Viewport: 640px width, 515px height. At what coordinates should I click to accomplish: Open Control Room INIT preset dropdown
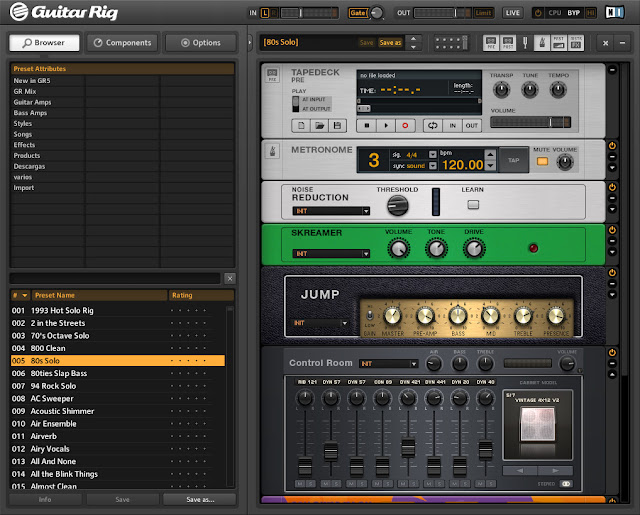[x=389, y=364]
